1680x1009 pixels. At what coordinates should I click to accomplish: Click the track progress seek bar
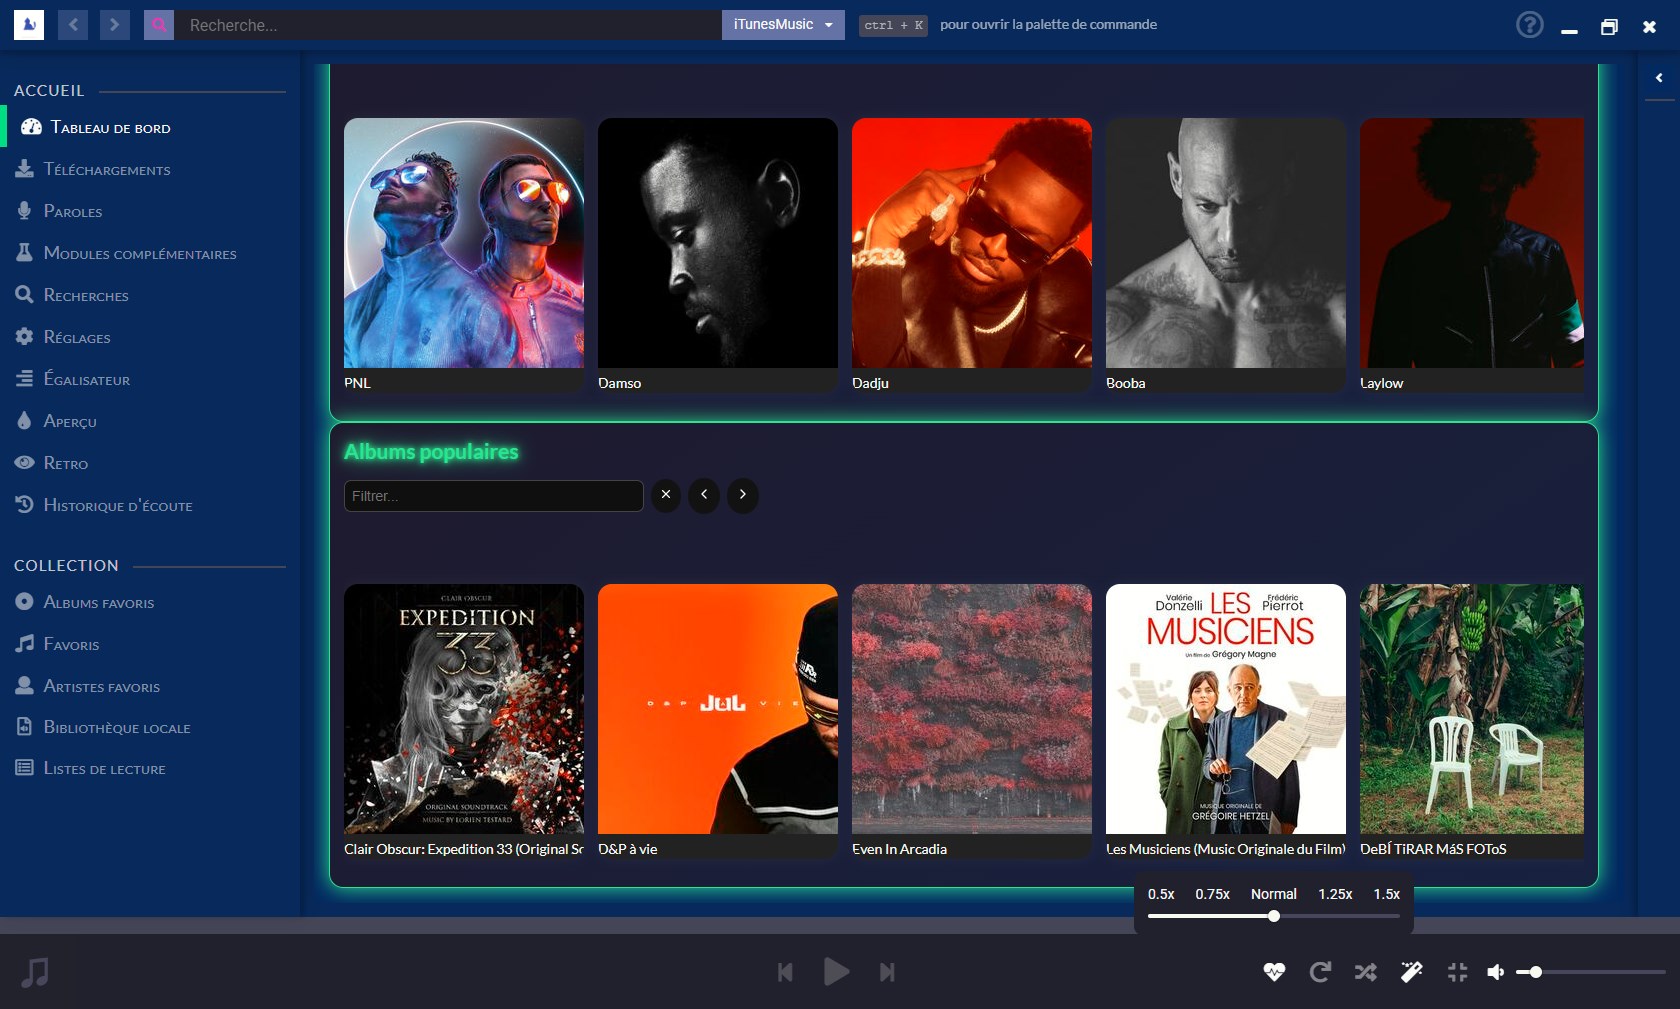click(840, 925)
